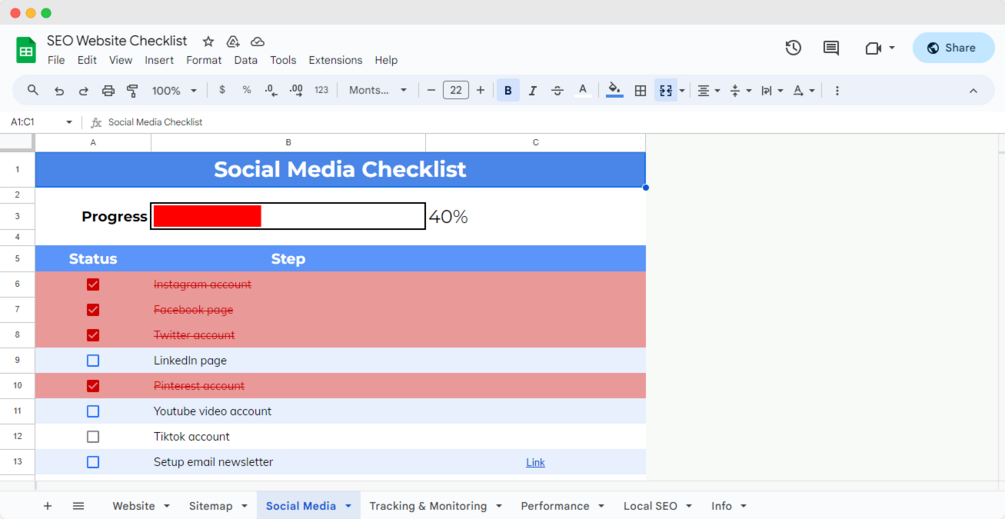Format as currency with dollar icon
Viewport: 1005px width, 519px height.
click(x=222, y=90)
